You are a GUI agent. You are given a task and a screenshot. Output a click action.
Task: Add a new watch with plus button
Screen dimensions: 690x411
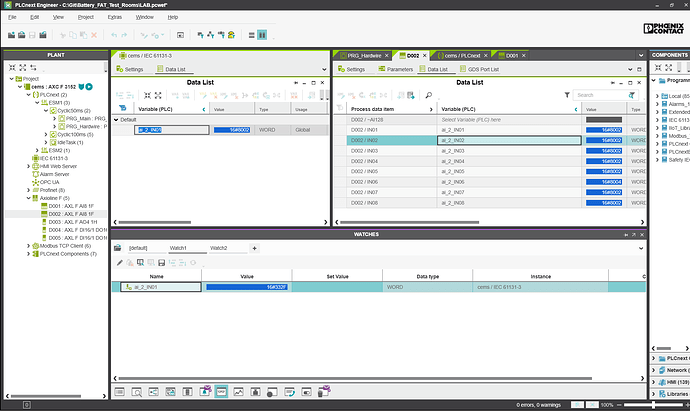[254, 247]
